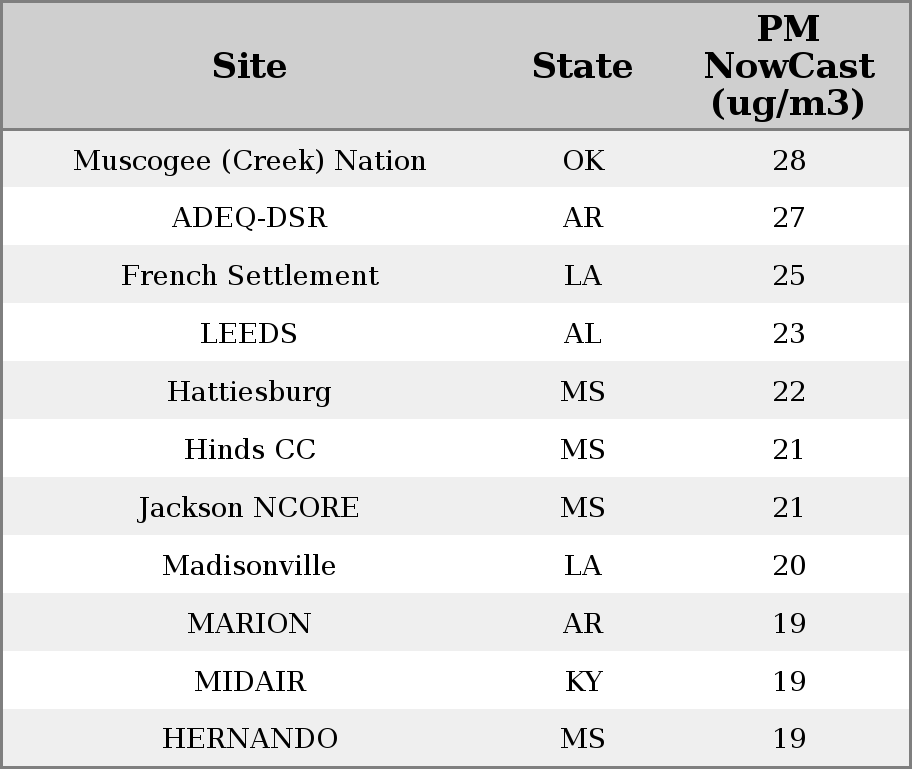Select the HERNANDO site cell
912x769 pixels.
click(x=249, y=739)
